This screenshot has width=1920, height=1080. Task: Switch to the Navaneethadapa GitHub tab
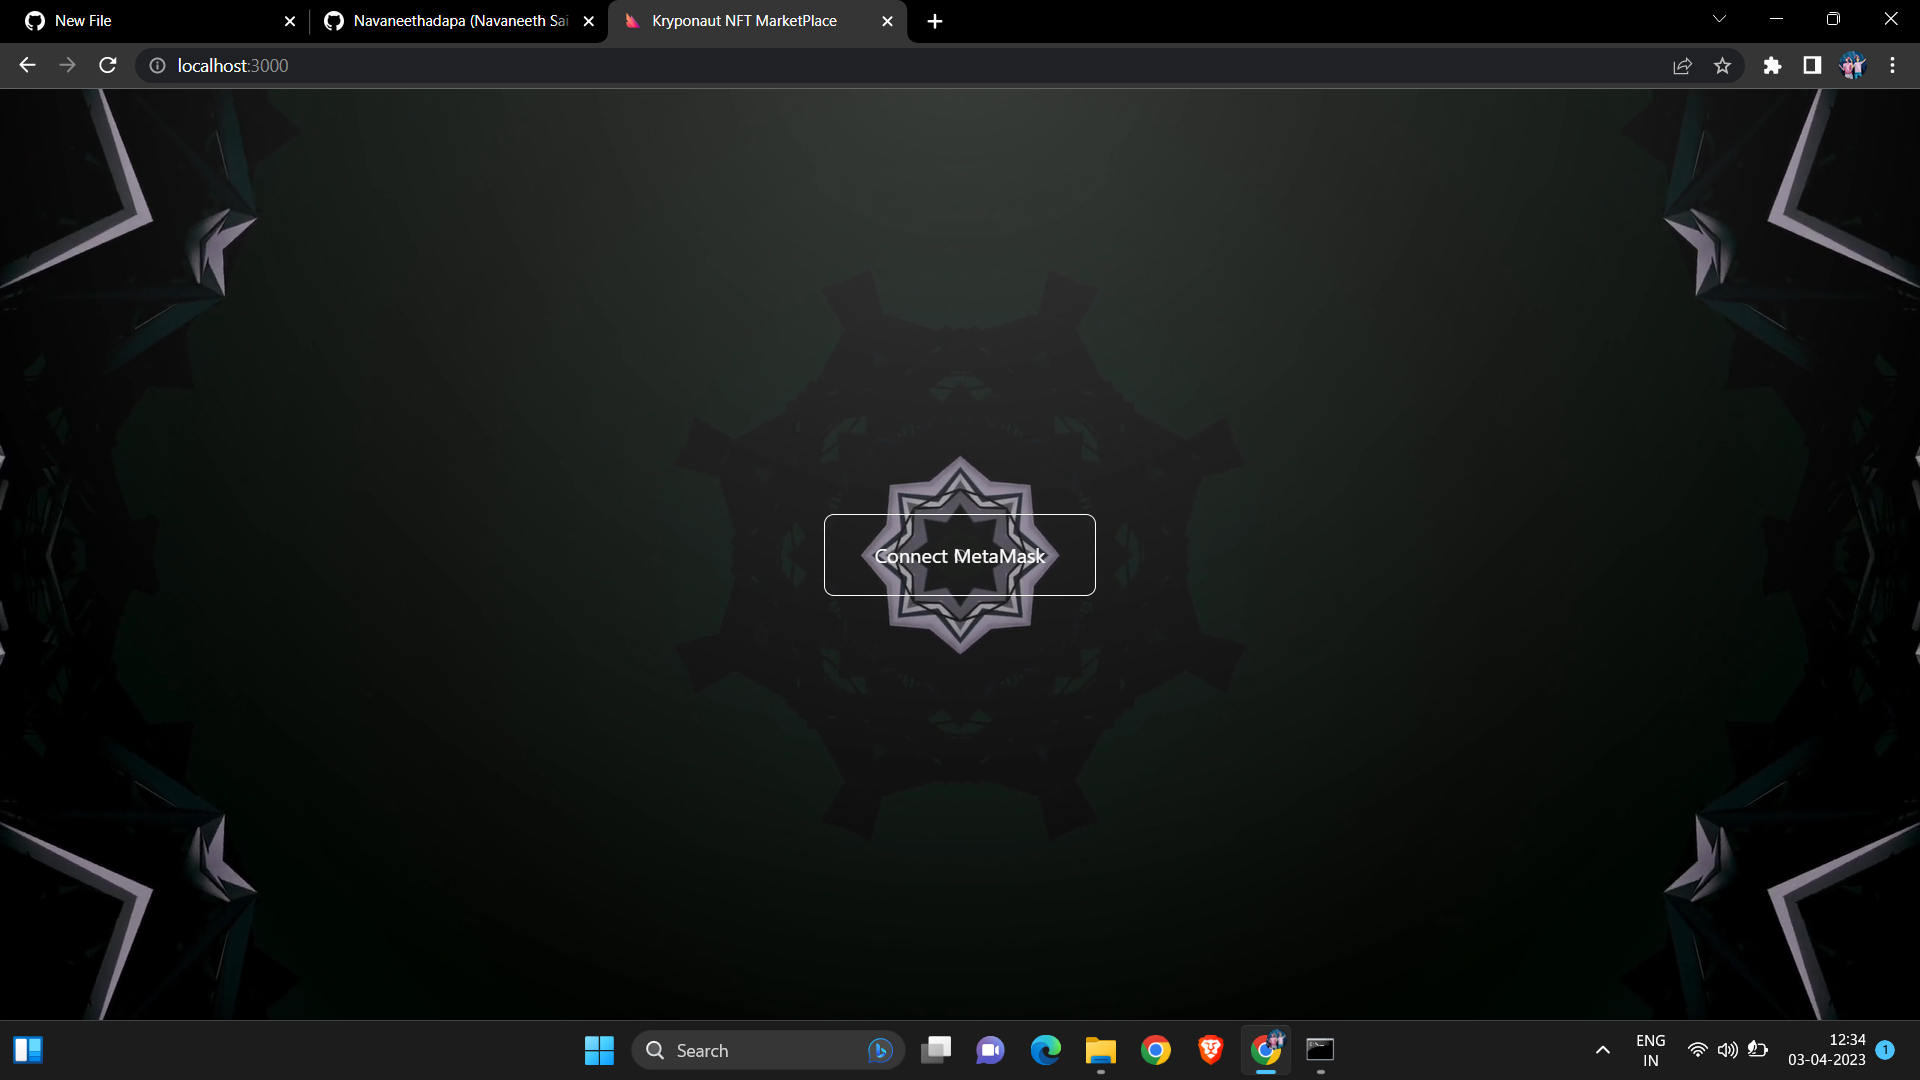click(450, 20)
